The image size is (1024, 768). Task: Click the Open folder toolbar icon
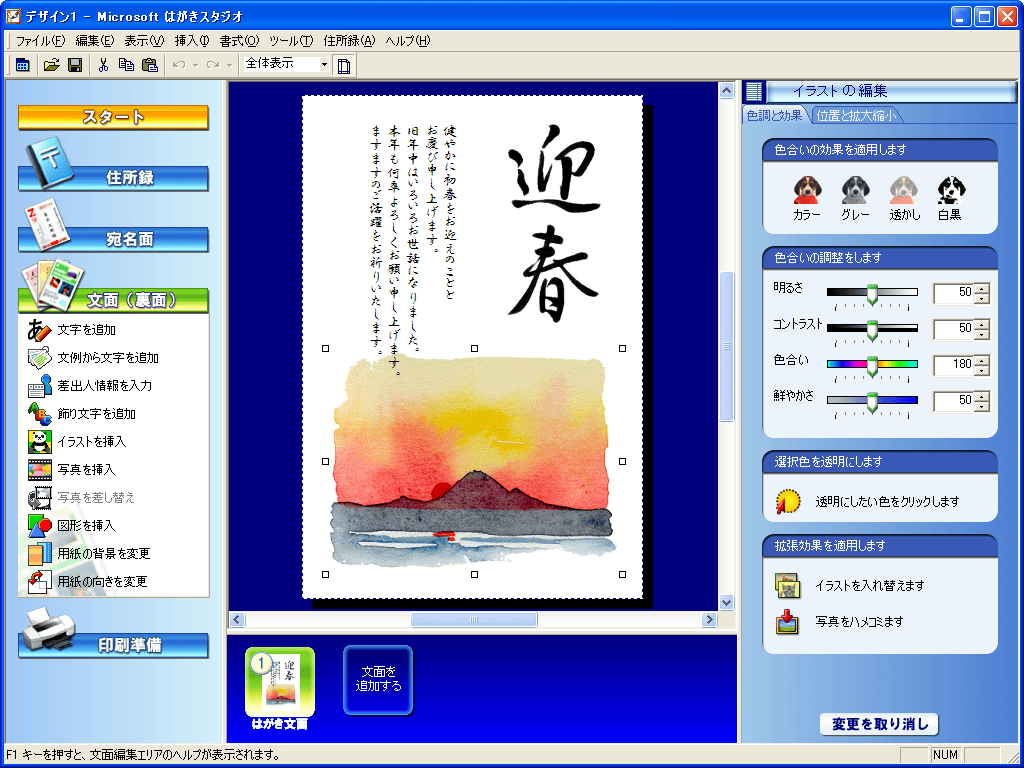[52, 65]
